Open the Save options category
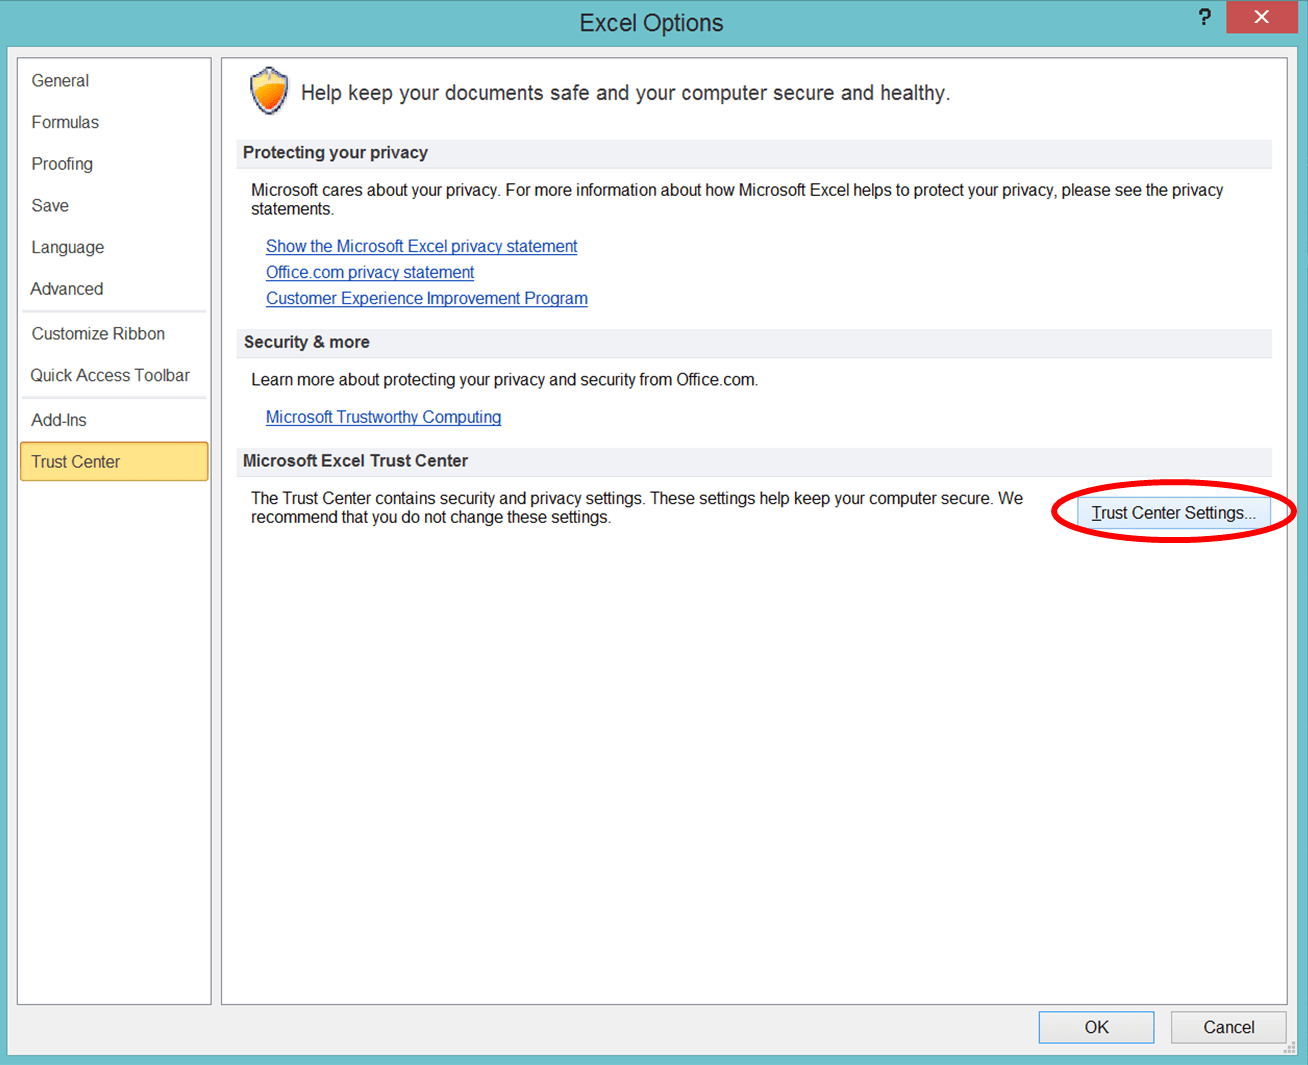This screenshot has width=1308, height=1065. pyautogui.click(x=114, y=206)
